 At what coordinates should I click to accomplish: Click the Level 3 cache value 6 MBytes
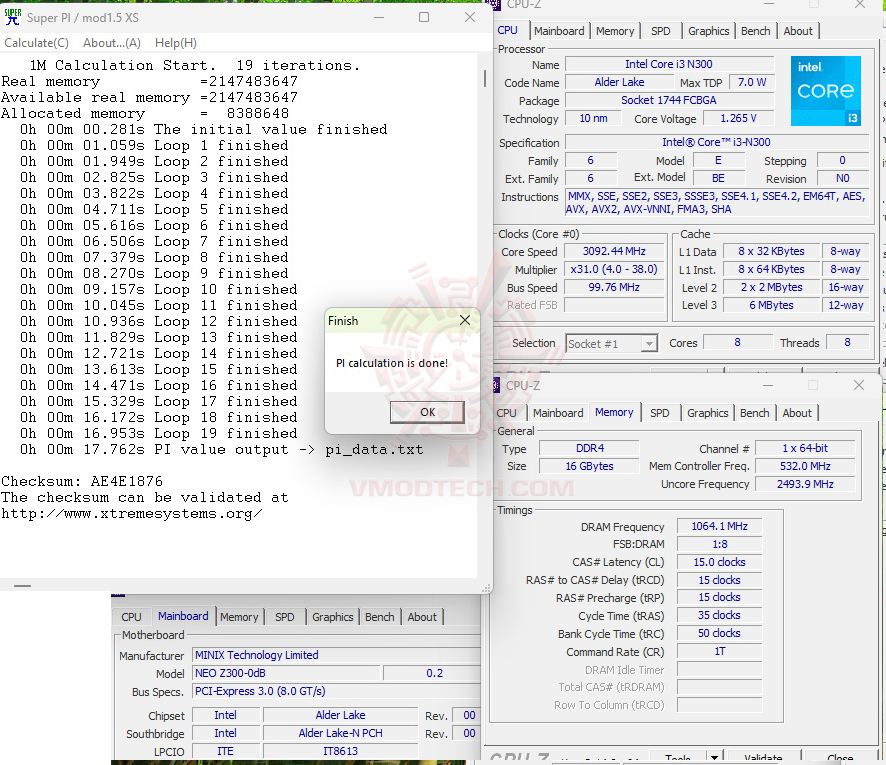772,306
